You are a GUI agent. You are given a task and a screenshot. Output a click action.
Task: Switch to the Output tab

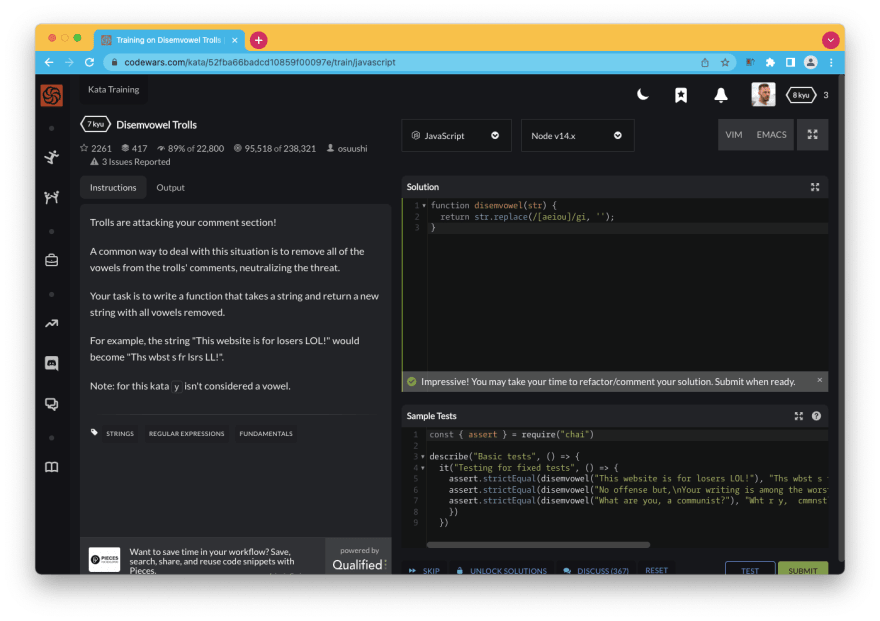point(170,187)
